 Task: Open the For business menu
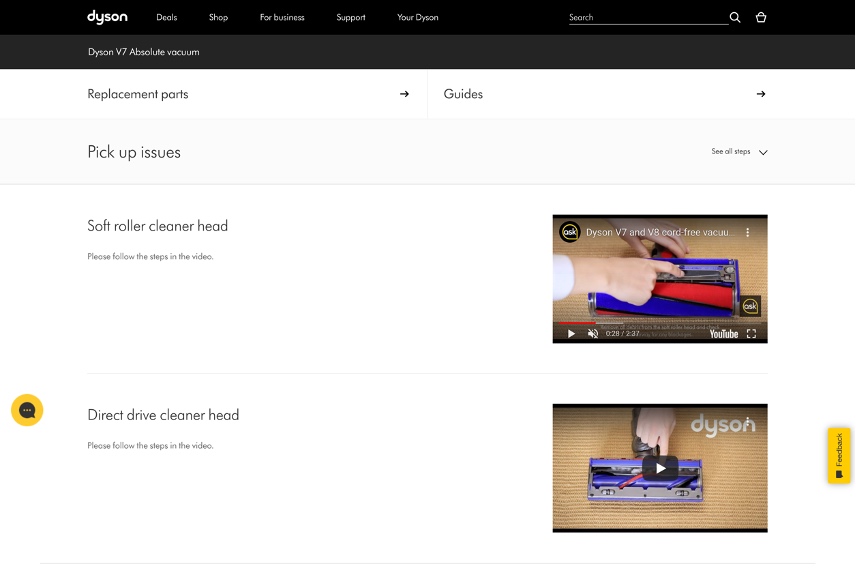pos(282,17)
